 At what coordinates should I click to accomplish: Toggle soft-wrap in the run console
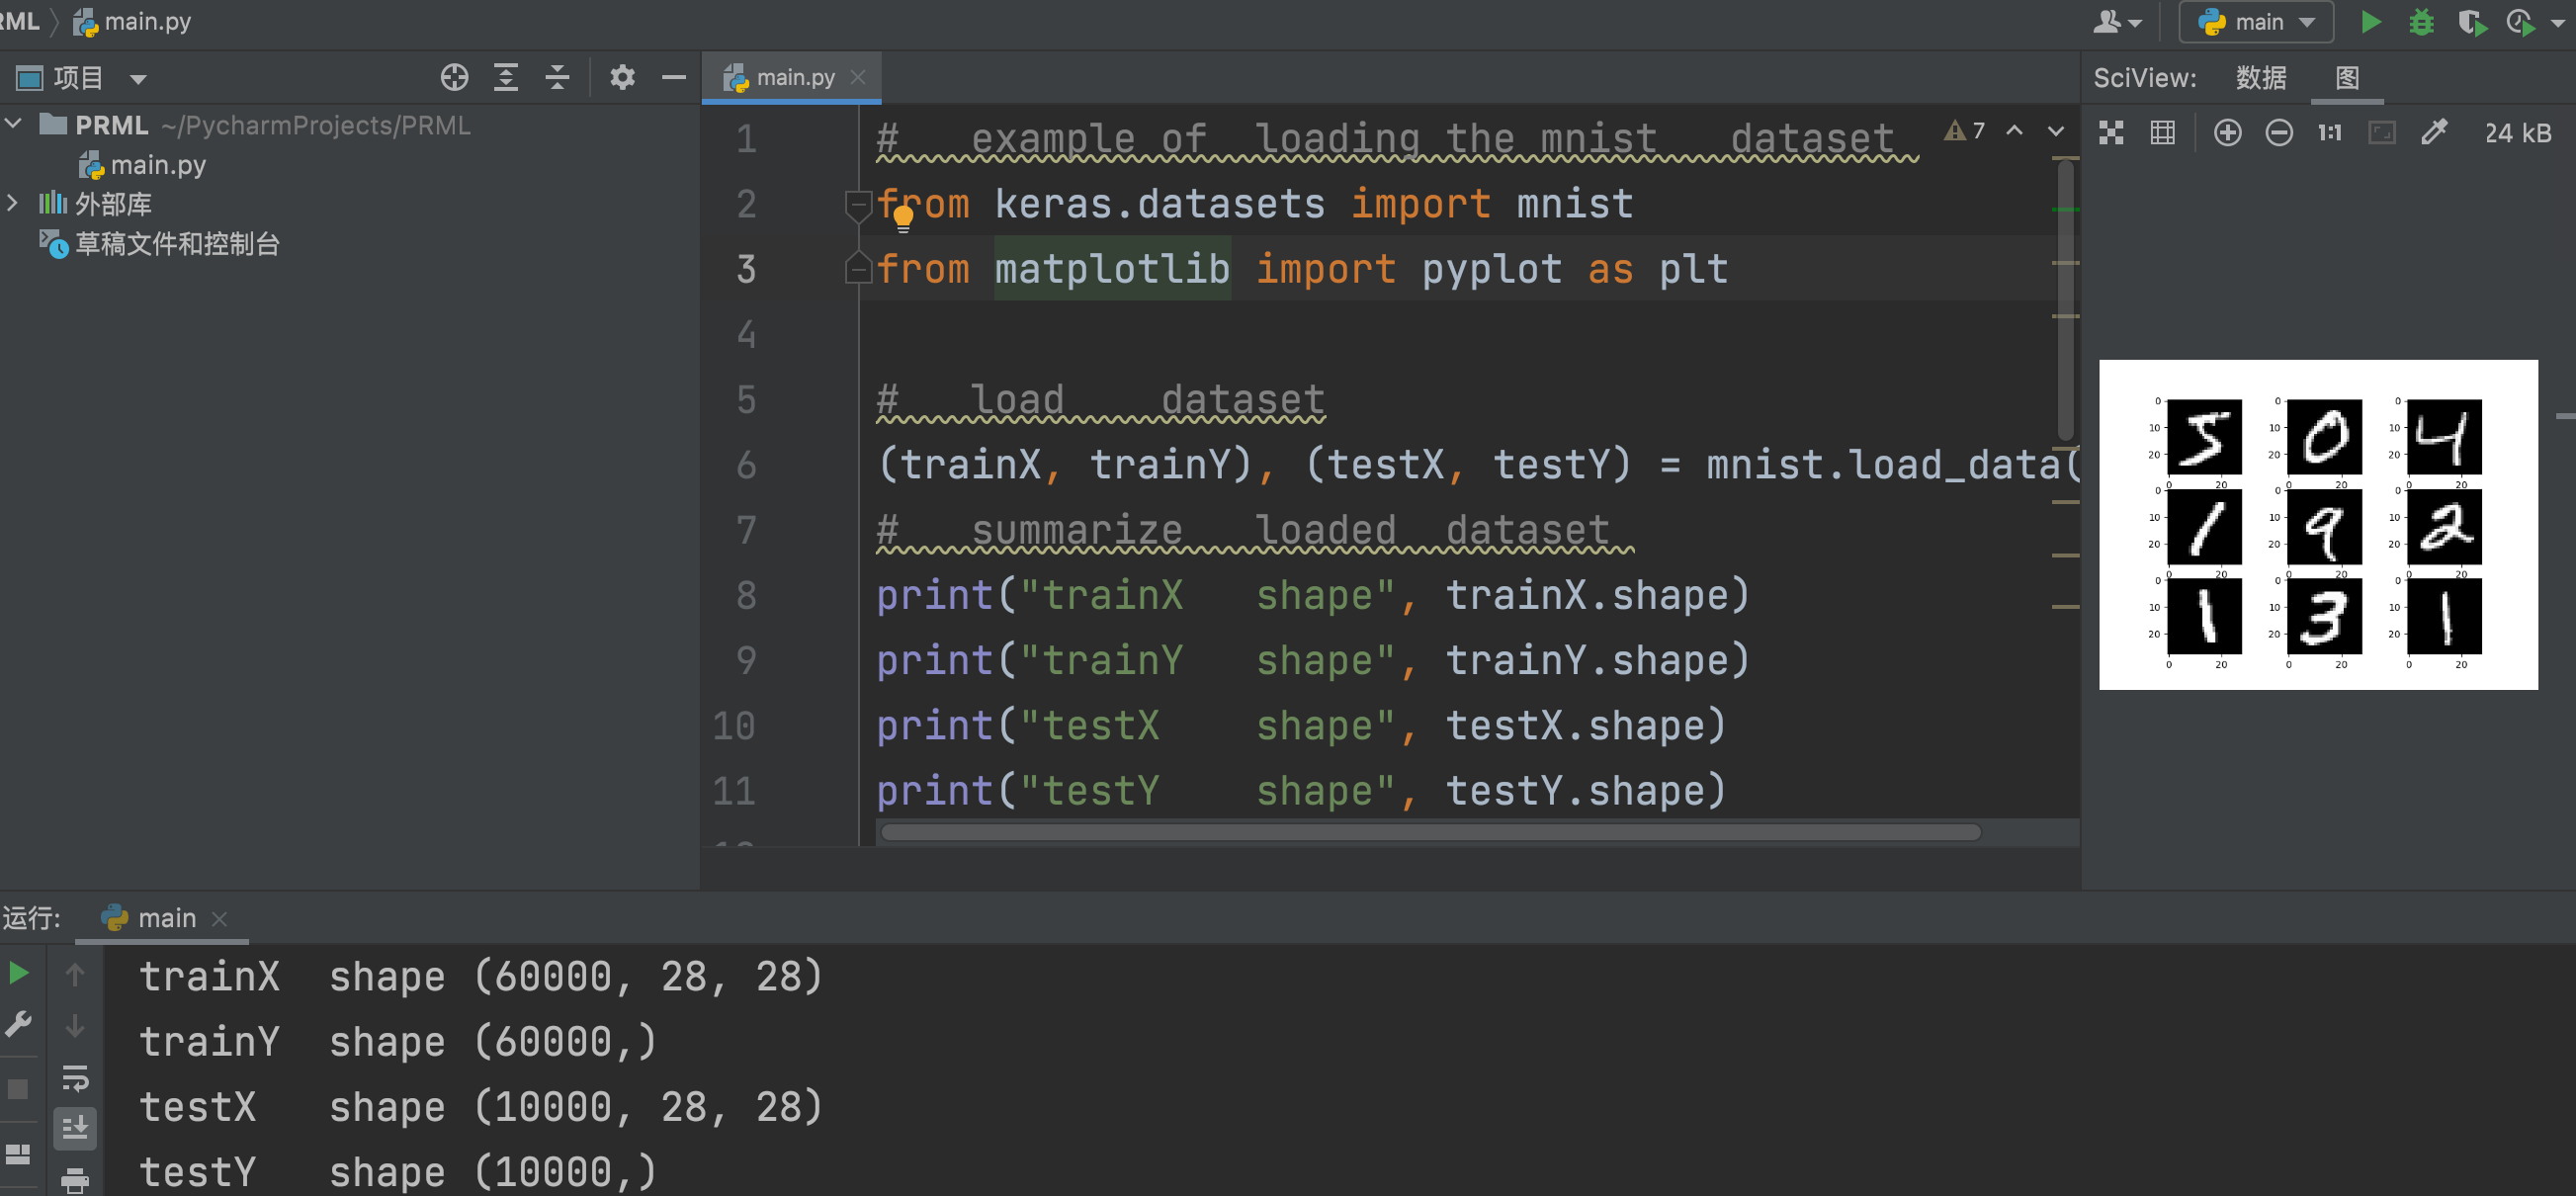coord(75,1078)
